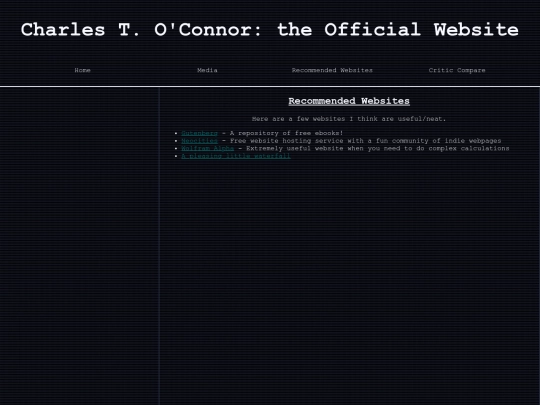This screenshot has width=540, height=405.
Task: Select Recommended Websites in the navigation bar
Action: tap(332, 70)
